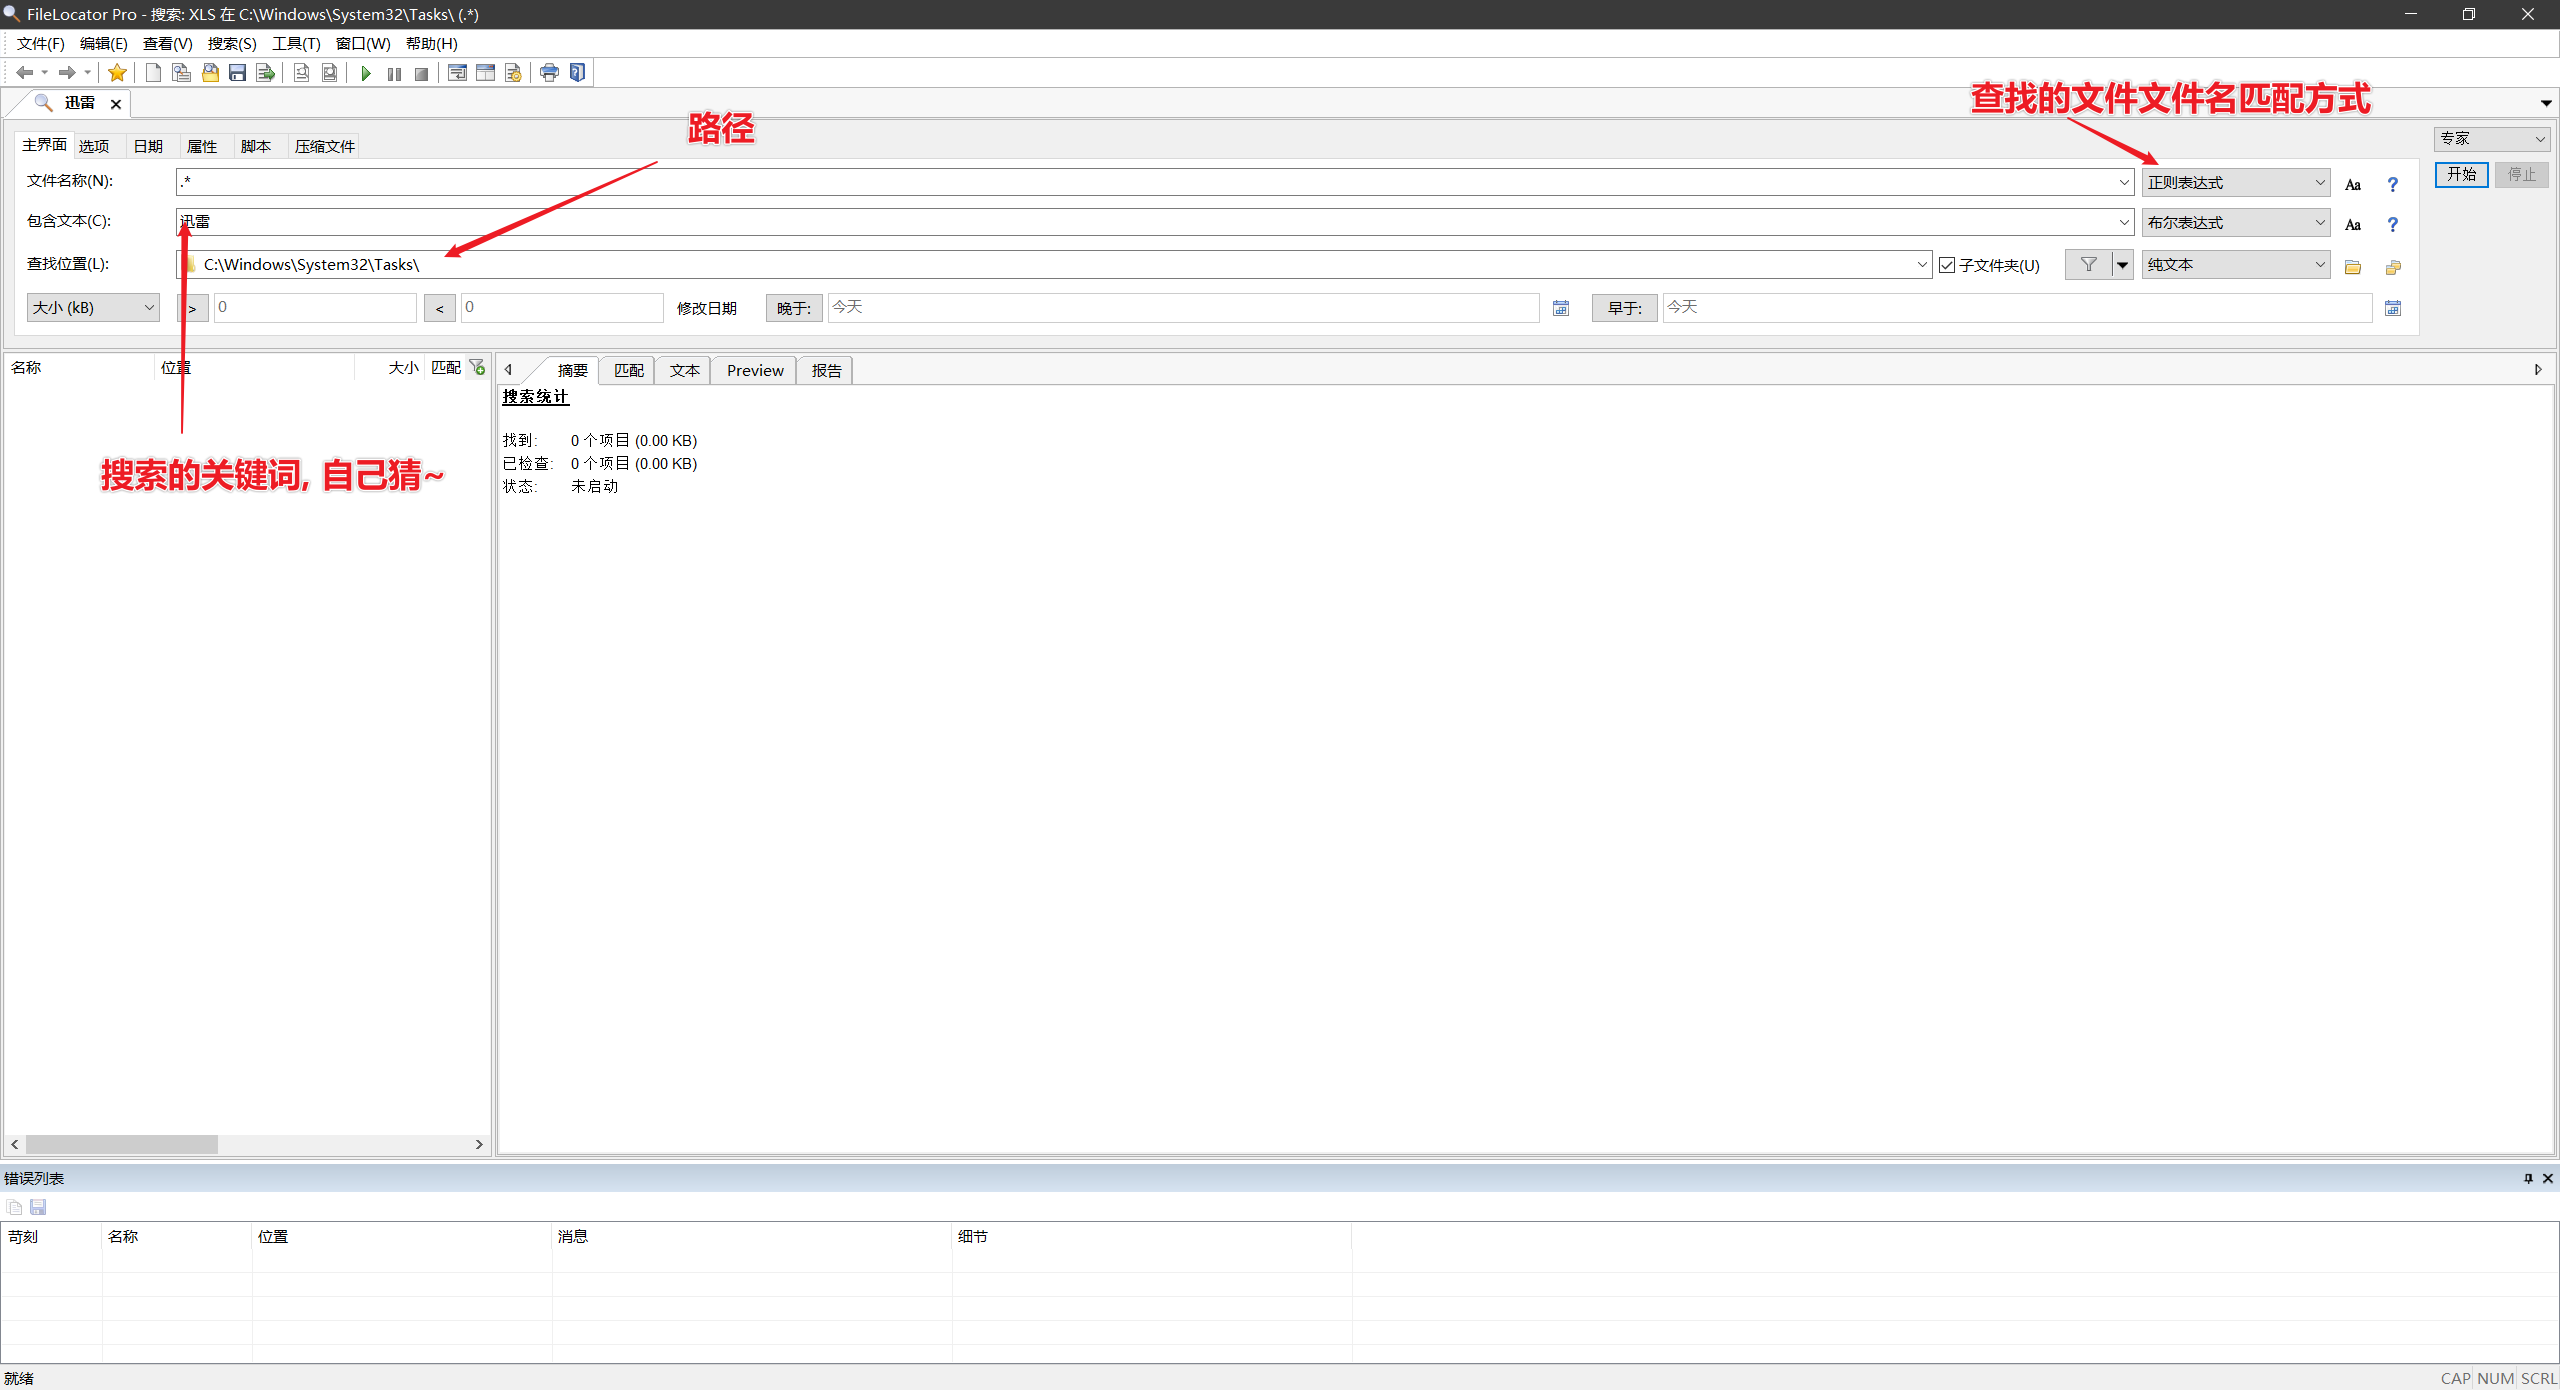The width and height of the screenshot is (2560, 1390).
Task: Click the Pause search toolbar icon
Action: click(x=394, y=73)
